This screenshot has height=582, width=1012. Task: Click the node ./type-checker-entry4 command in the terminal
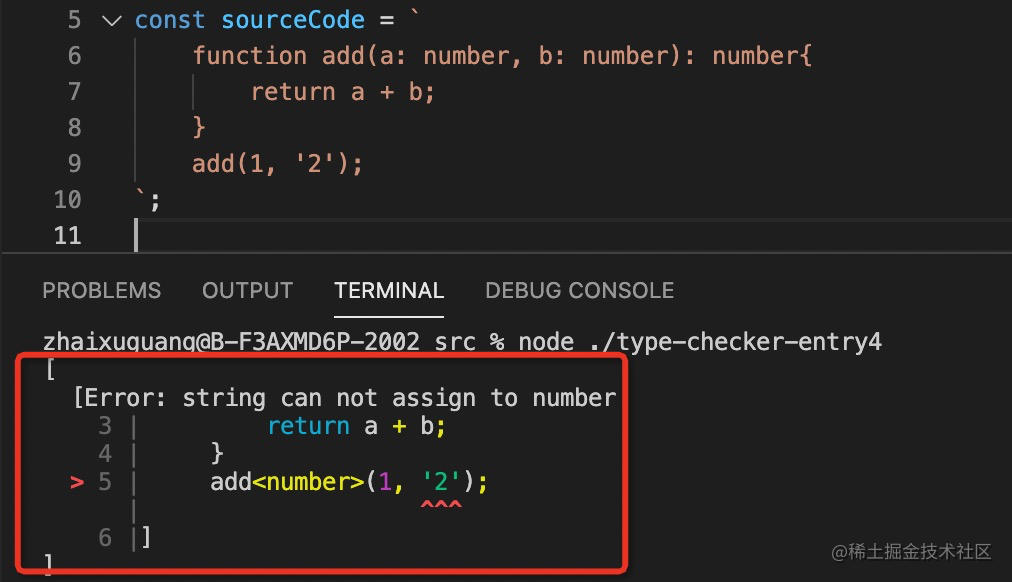(700, 342)
